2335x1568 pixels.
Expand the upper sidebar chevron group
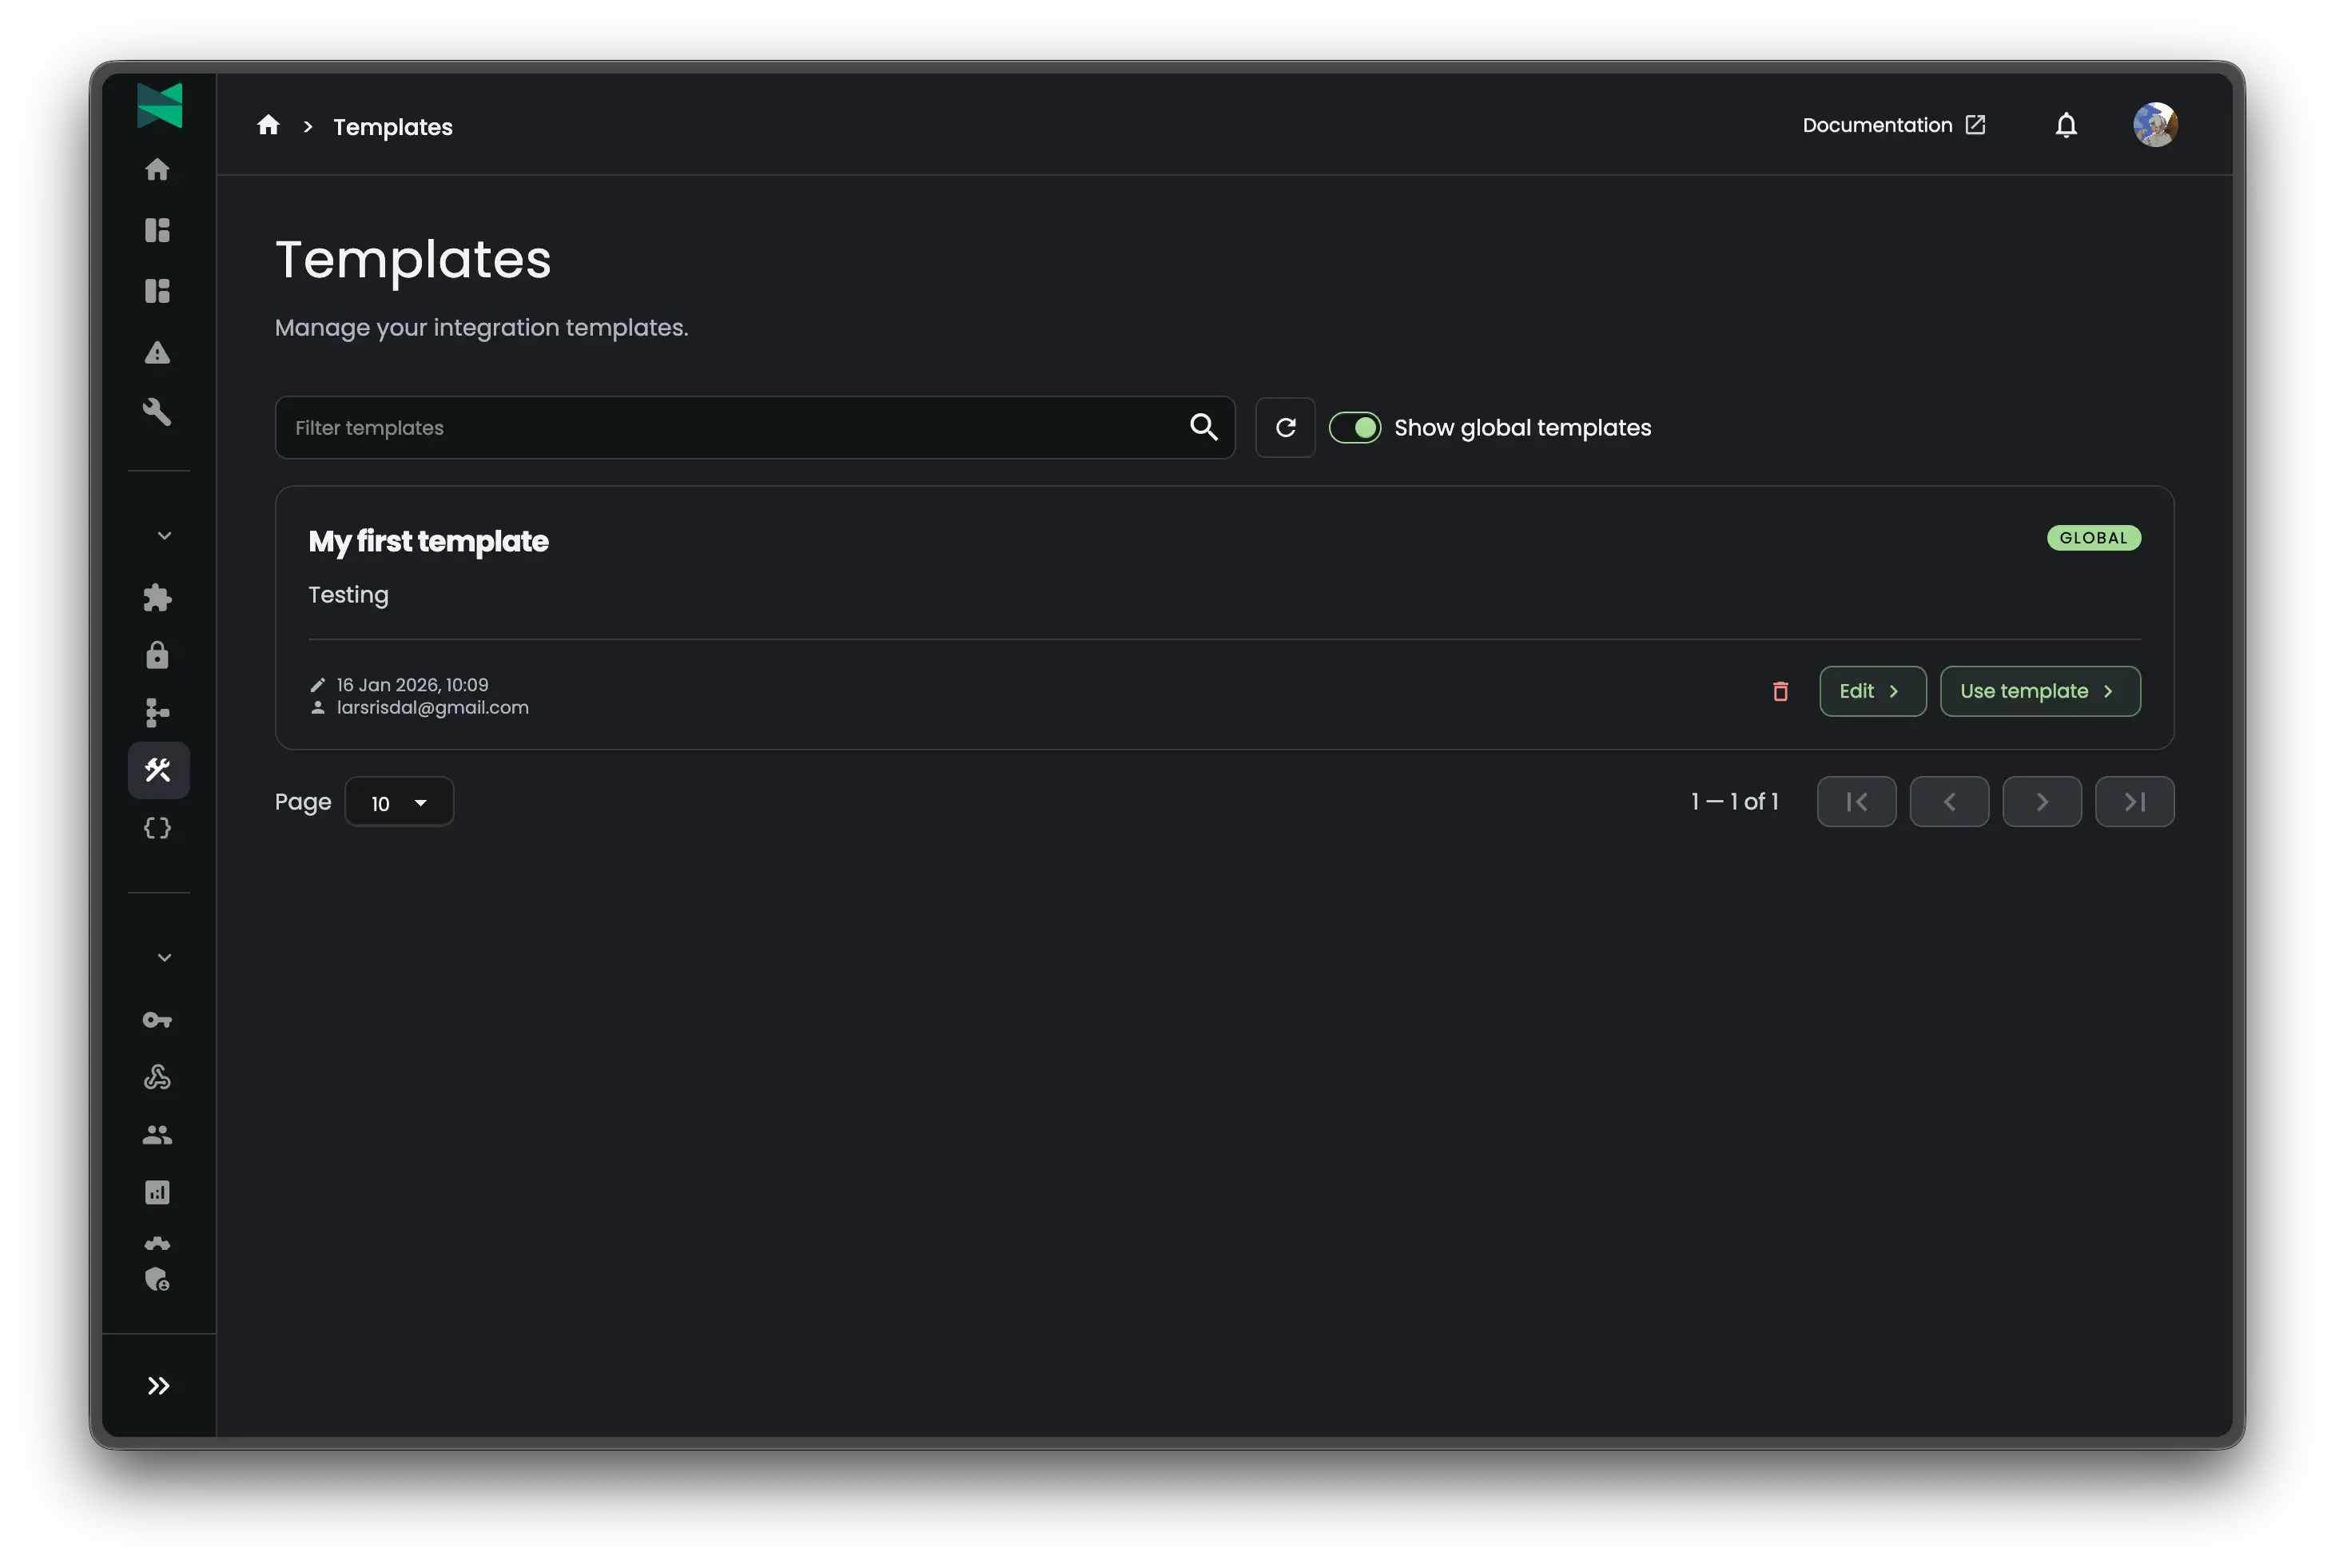click(163, 535)
